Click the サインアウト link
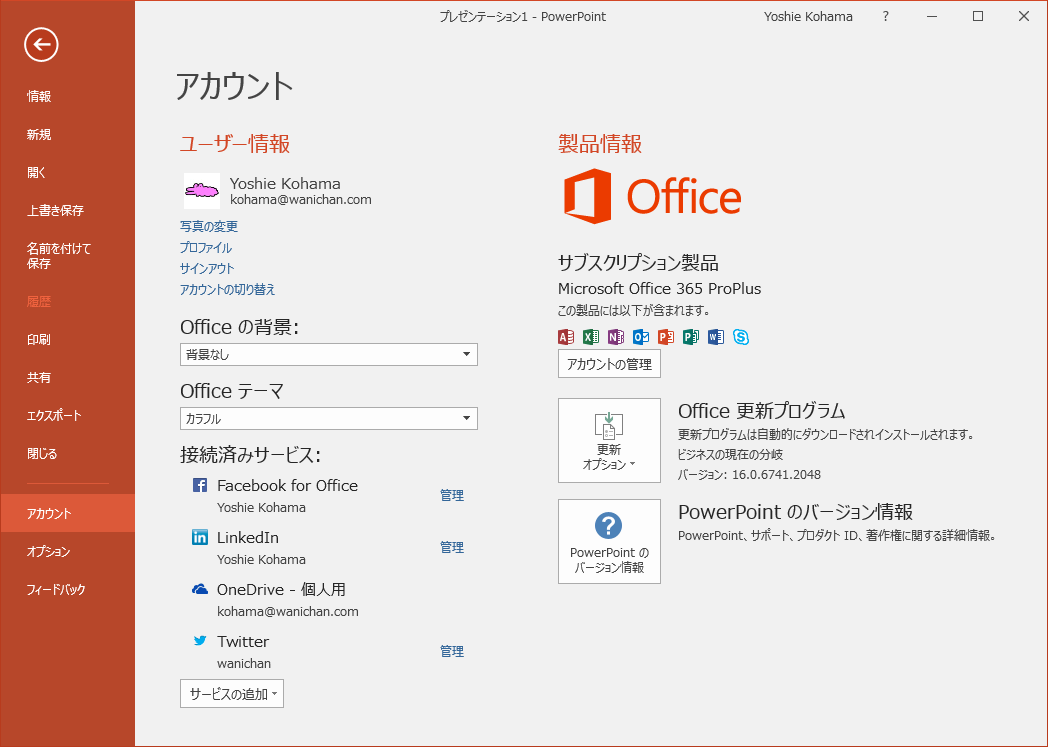1048x747 pixels. (207, 268)
